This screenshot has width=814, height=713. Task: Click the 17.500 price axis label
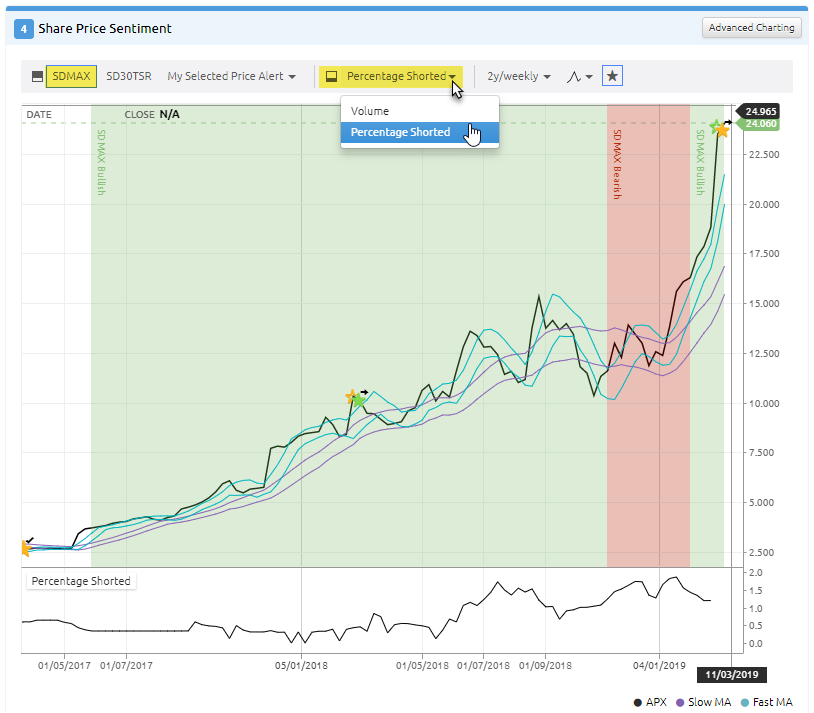[x=764, y=254]
